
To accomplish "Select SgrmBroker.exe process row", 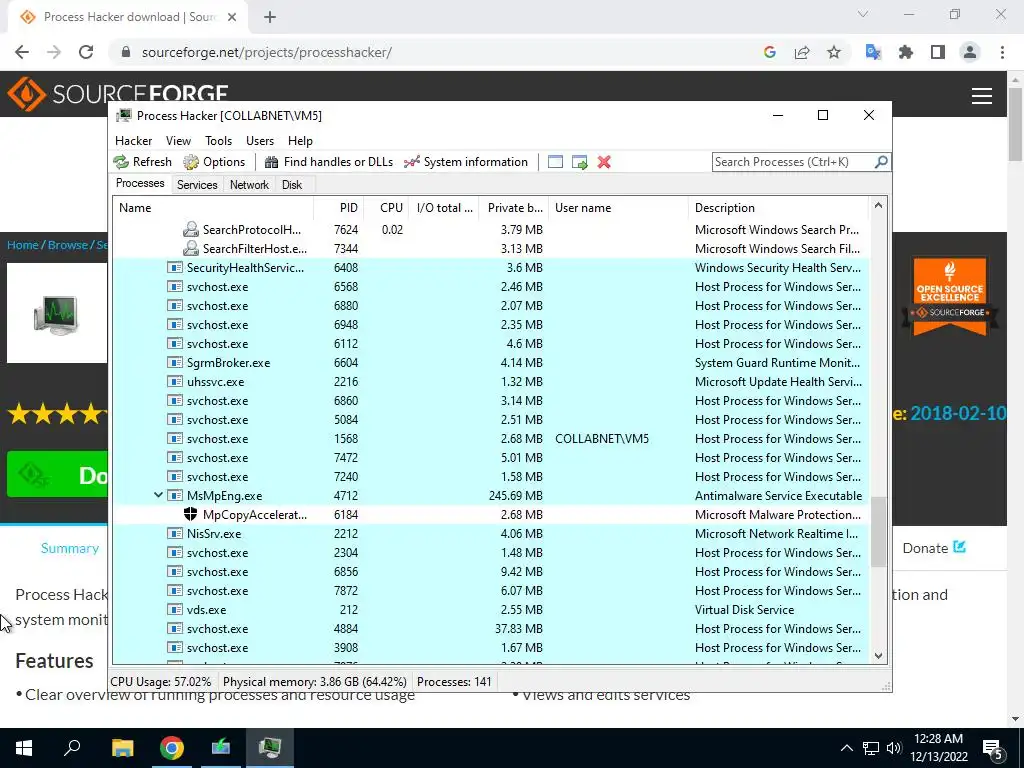I will [490, 362].
